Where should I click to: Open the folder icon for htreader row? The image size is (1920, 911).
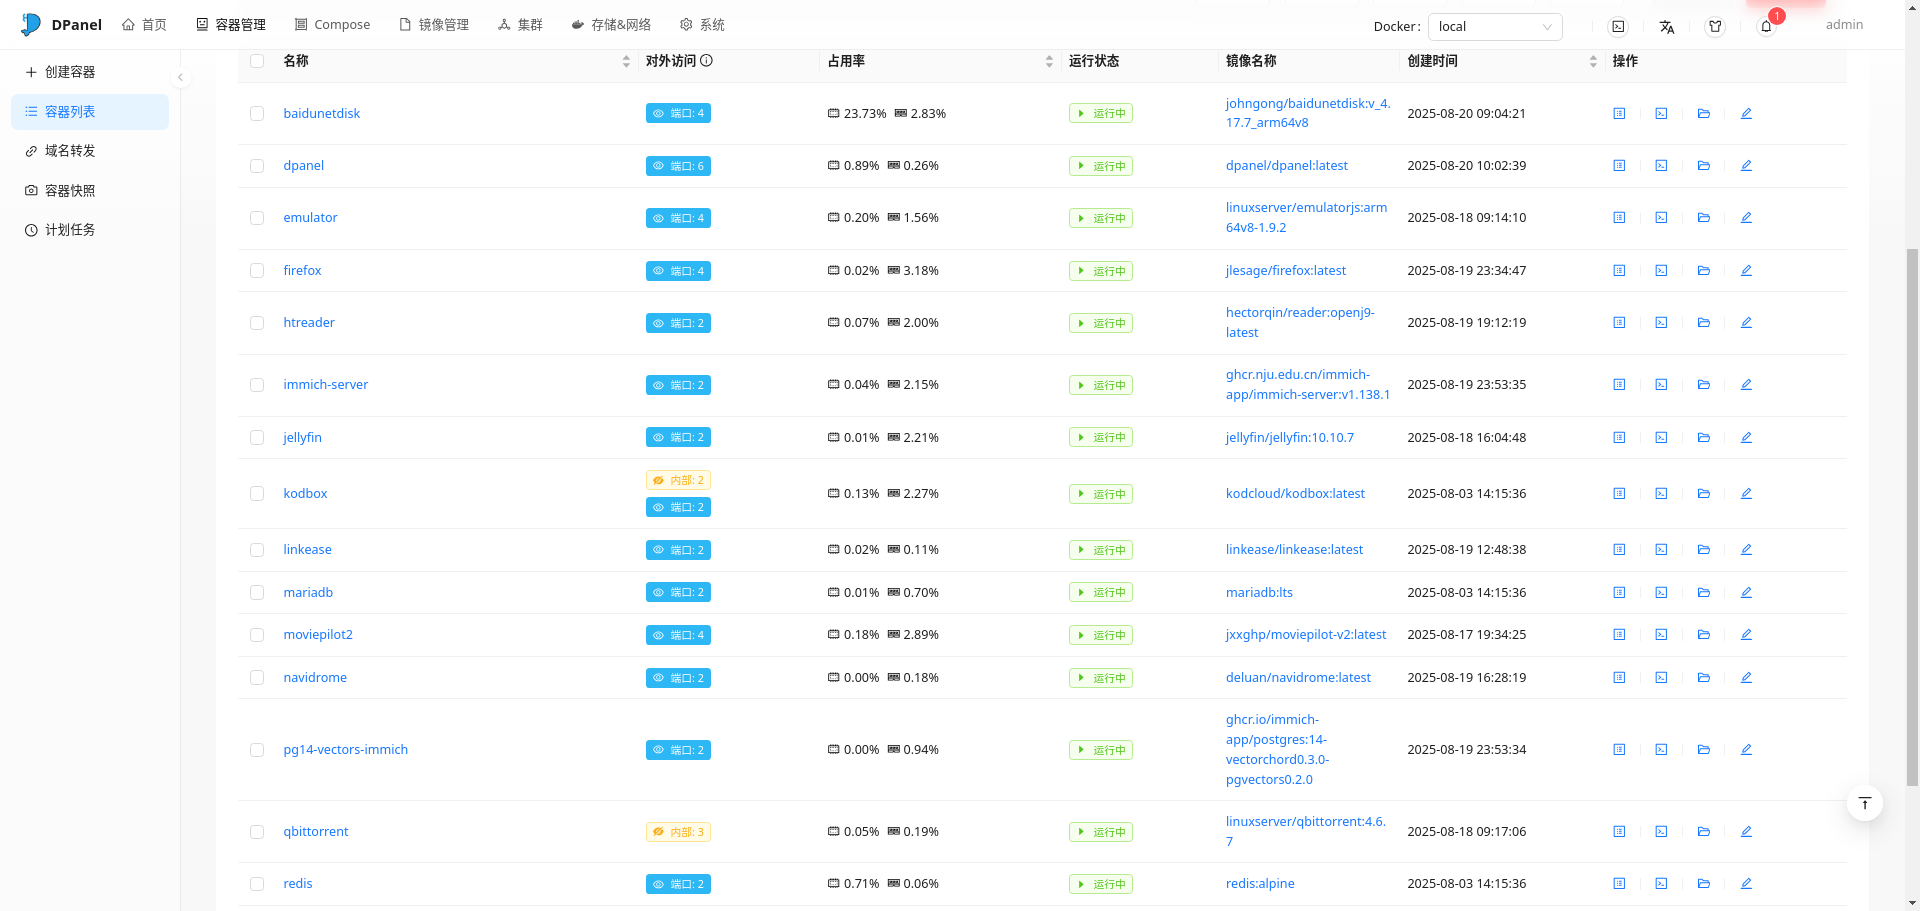tap(1704, 323)
